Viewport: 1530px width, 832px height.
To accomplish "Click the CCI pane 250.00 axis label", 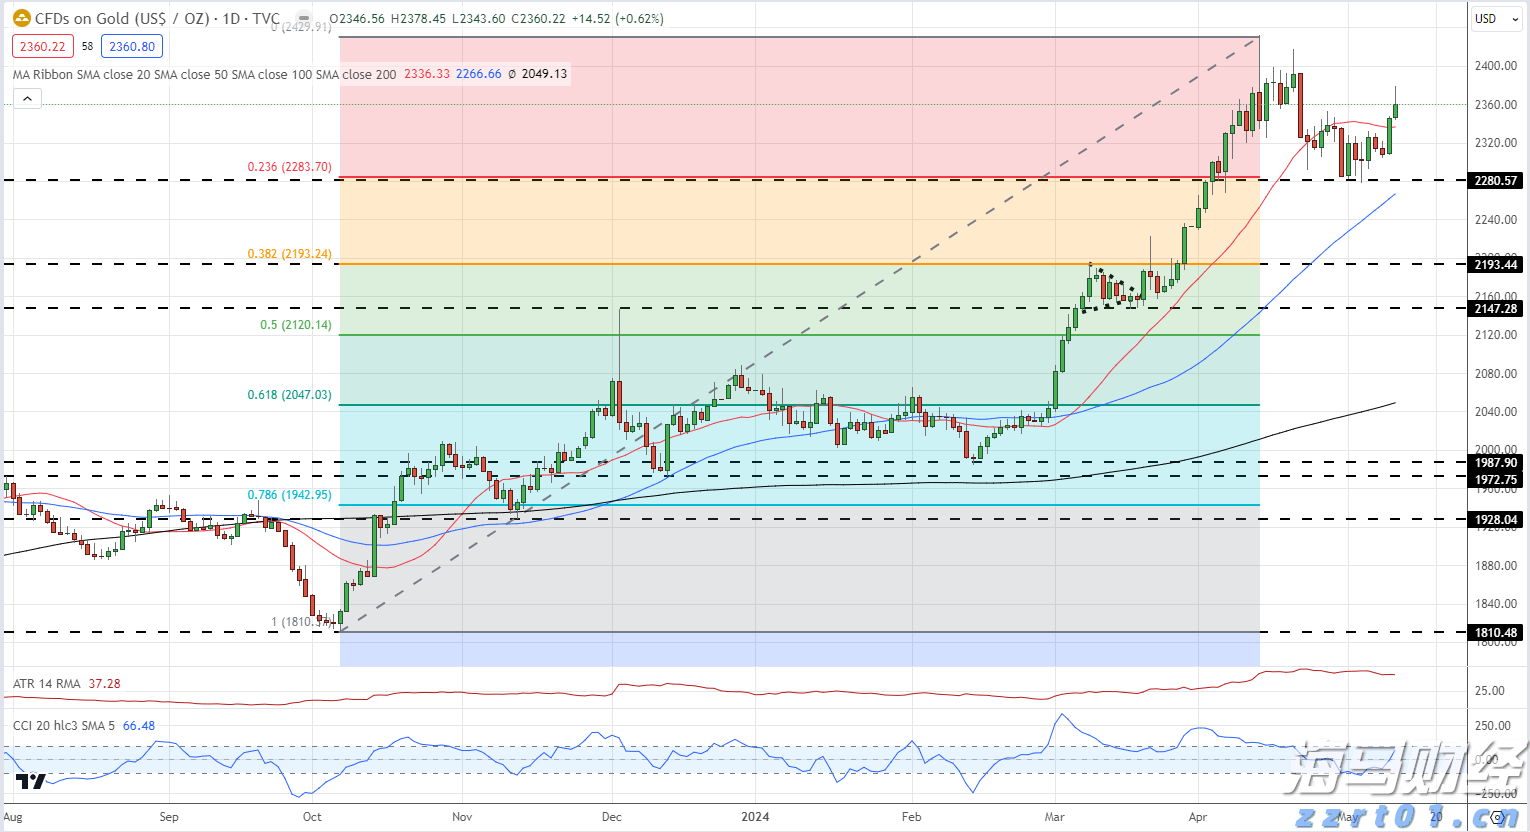I will point(1493,726).
